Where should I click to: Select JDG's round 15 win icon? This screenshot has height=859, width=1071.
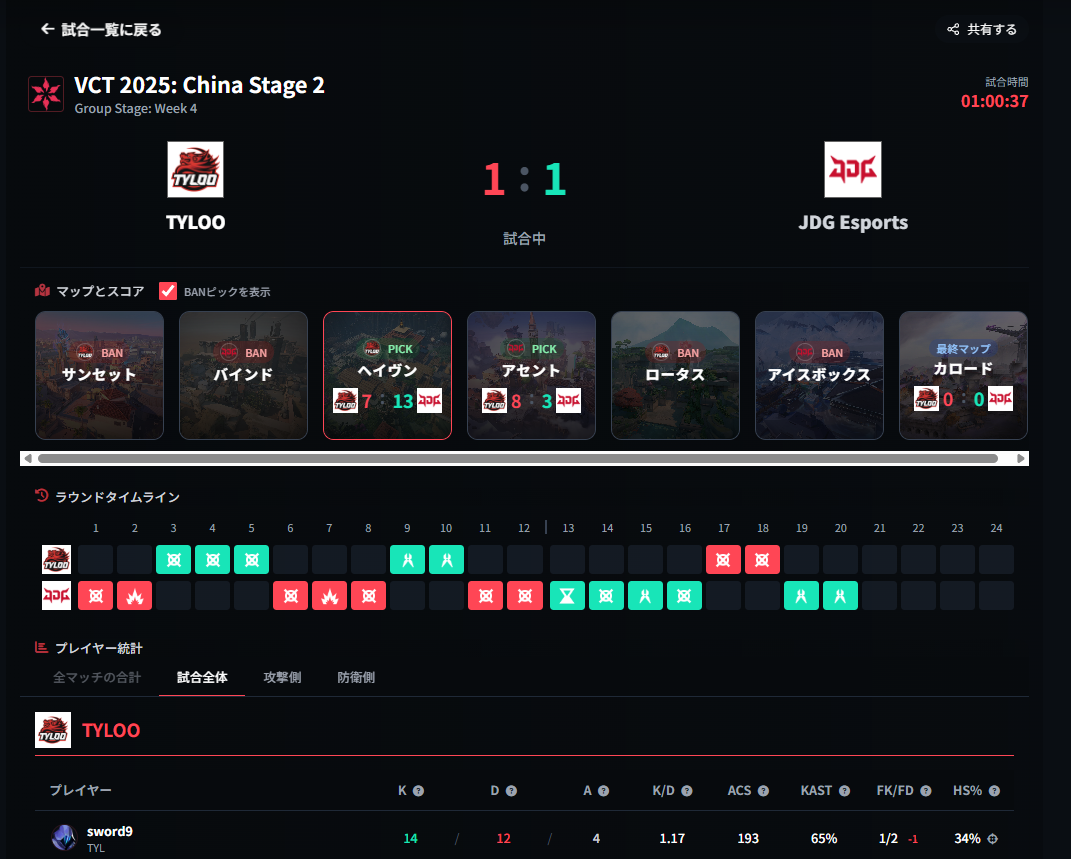click(645, 596)
